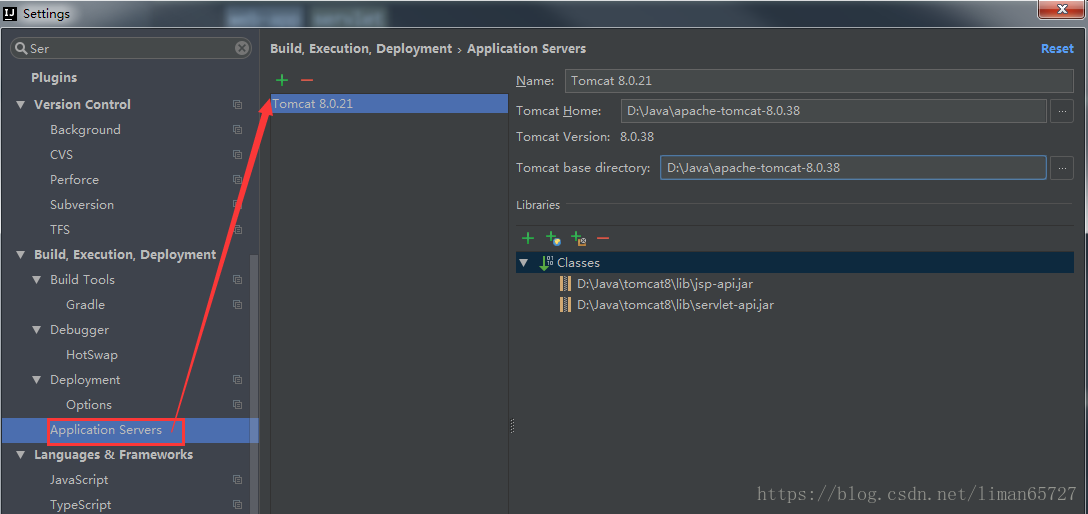The width and height of the screenshot is (1088, 514).
Task: Collapse the Version Control section
Action: tap(20, 105)
